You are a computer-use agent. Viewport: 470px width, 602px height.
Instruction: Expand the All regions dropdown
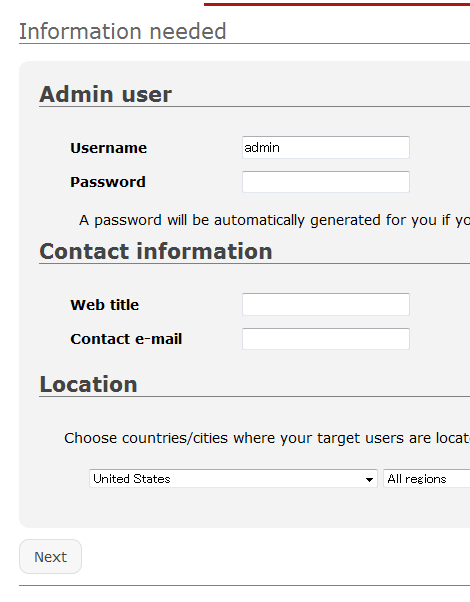point(427,478)
